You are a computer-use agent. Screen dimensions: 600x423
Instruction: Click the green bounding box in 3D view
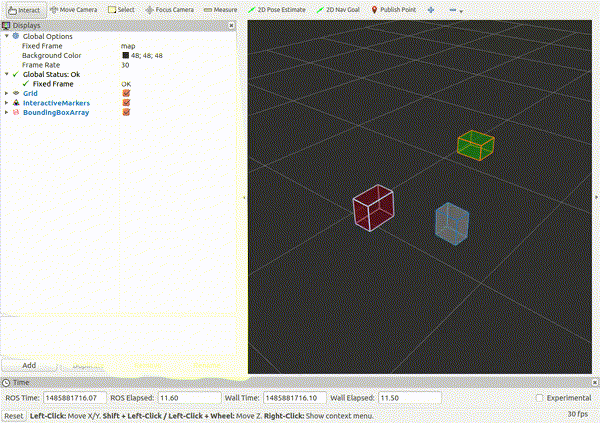click(476, 145)
